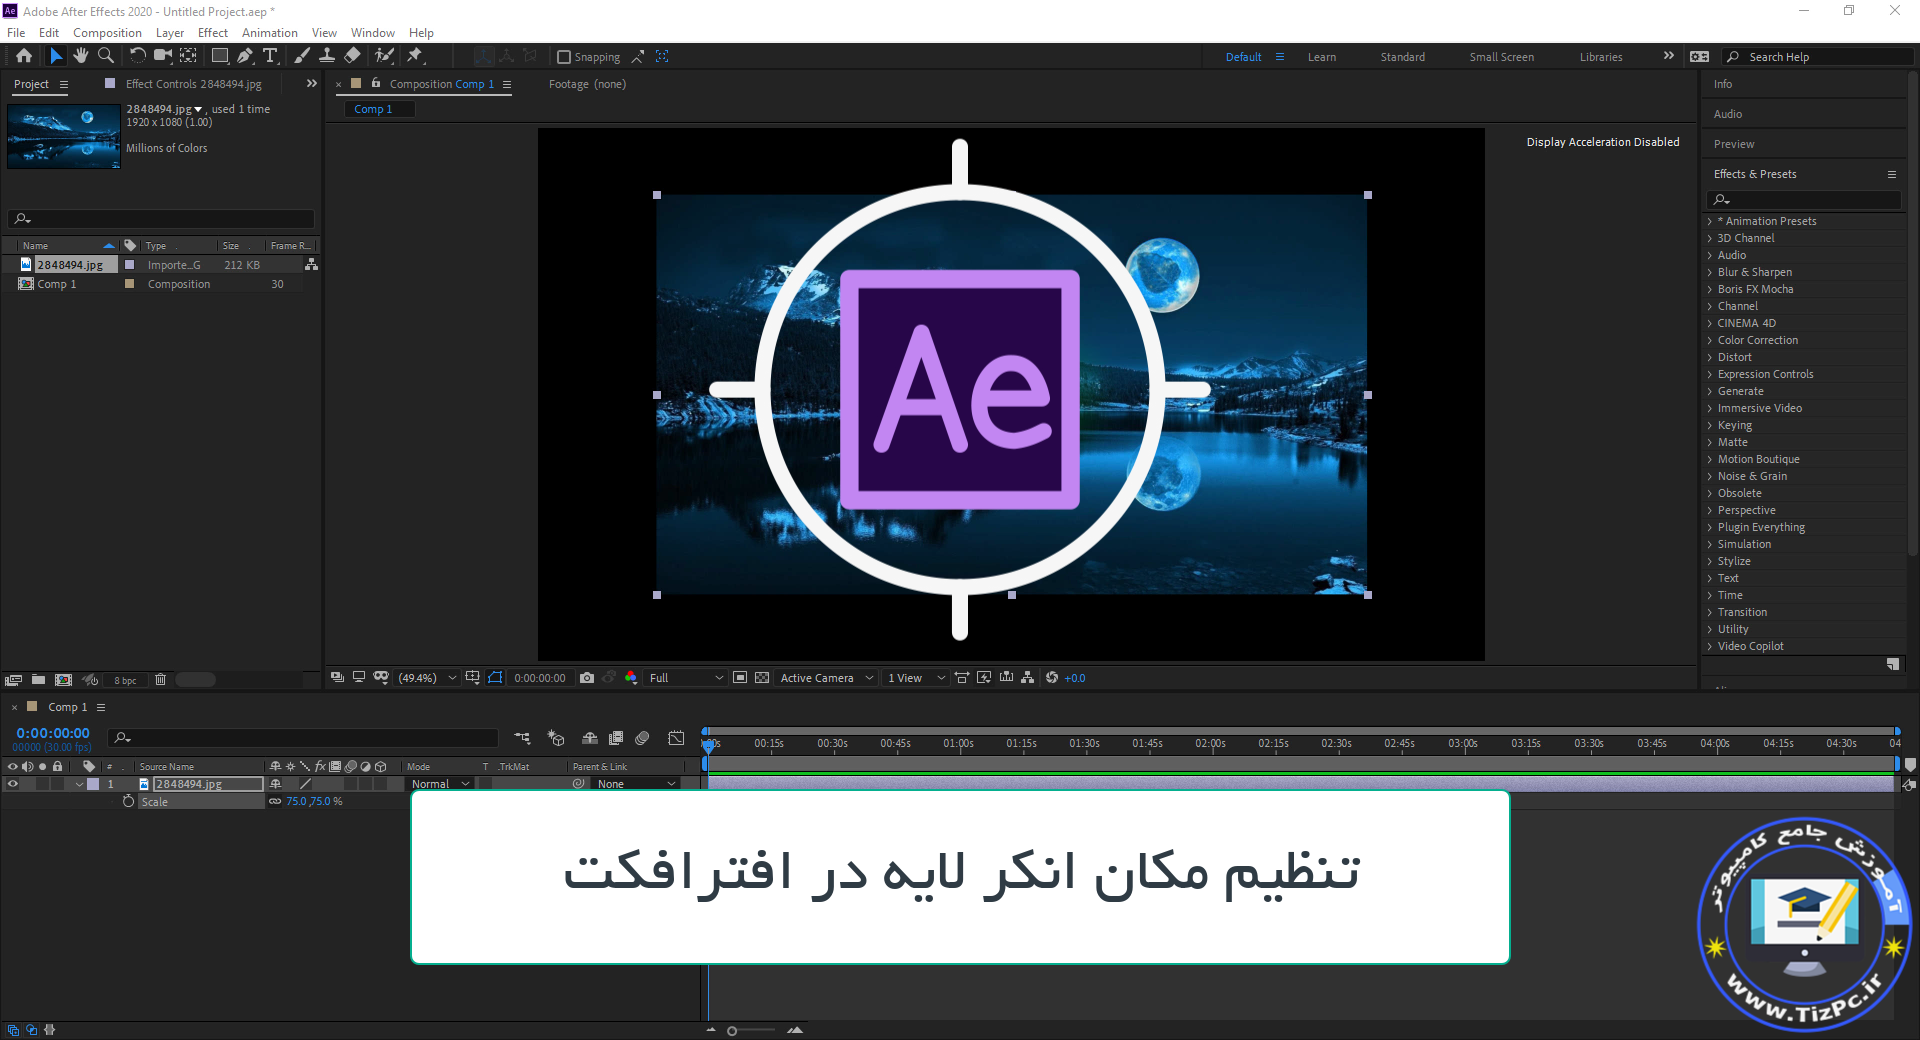Click the Draft 3D icon in timeline
Image resolution: width=1920 pixels, height=1040 pixels.
556,738
